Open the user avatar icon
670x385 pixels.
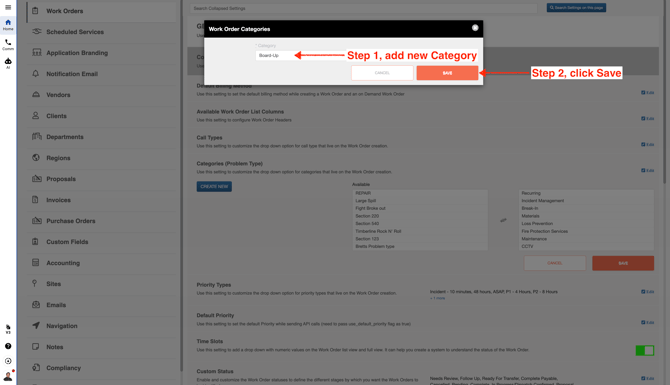[8, 376]
